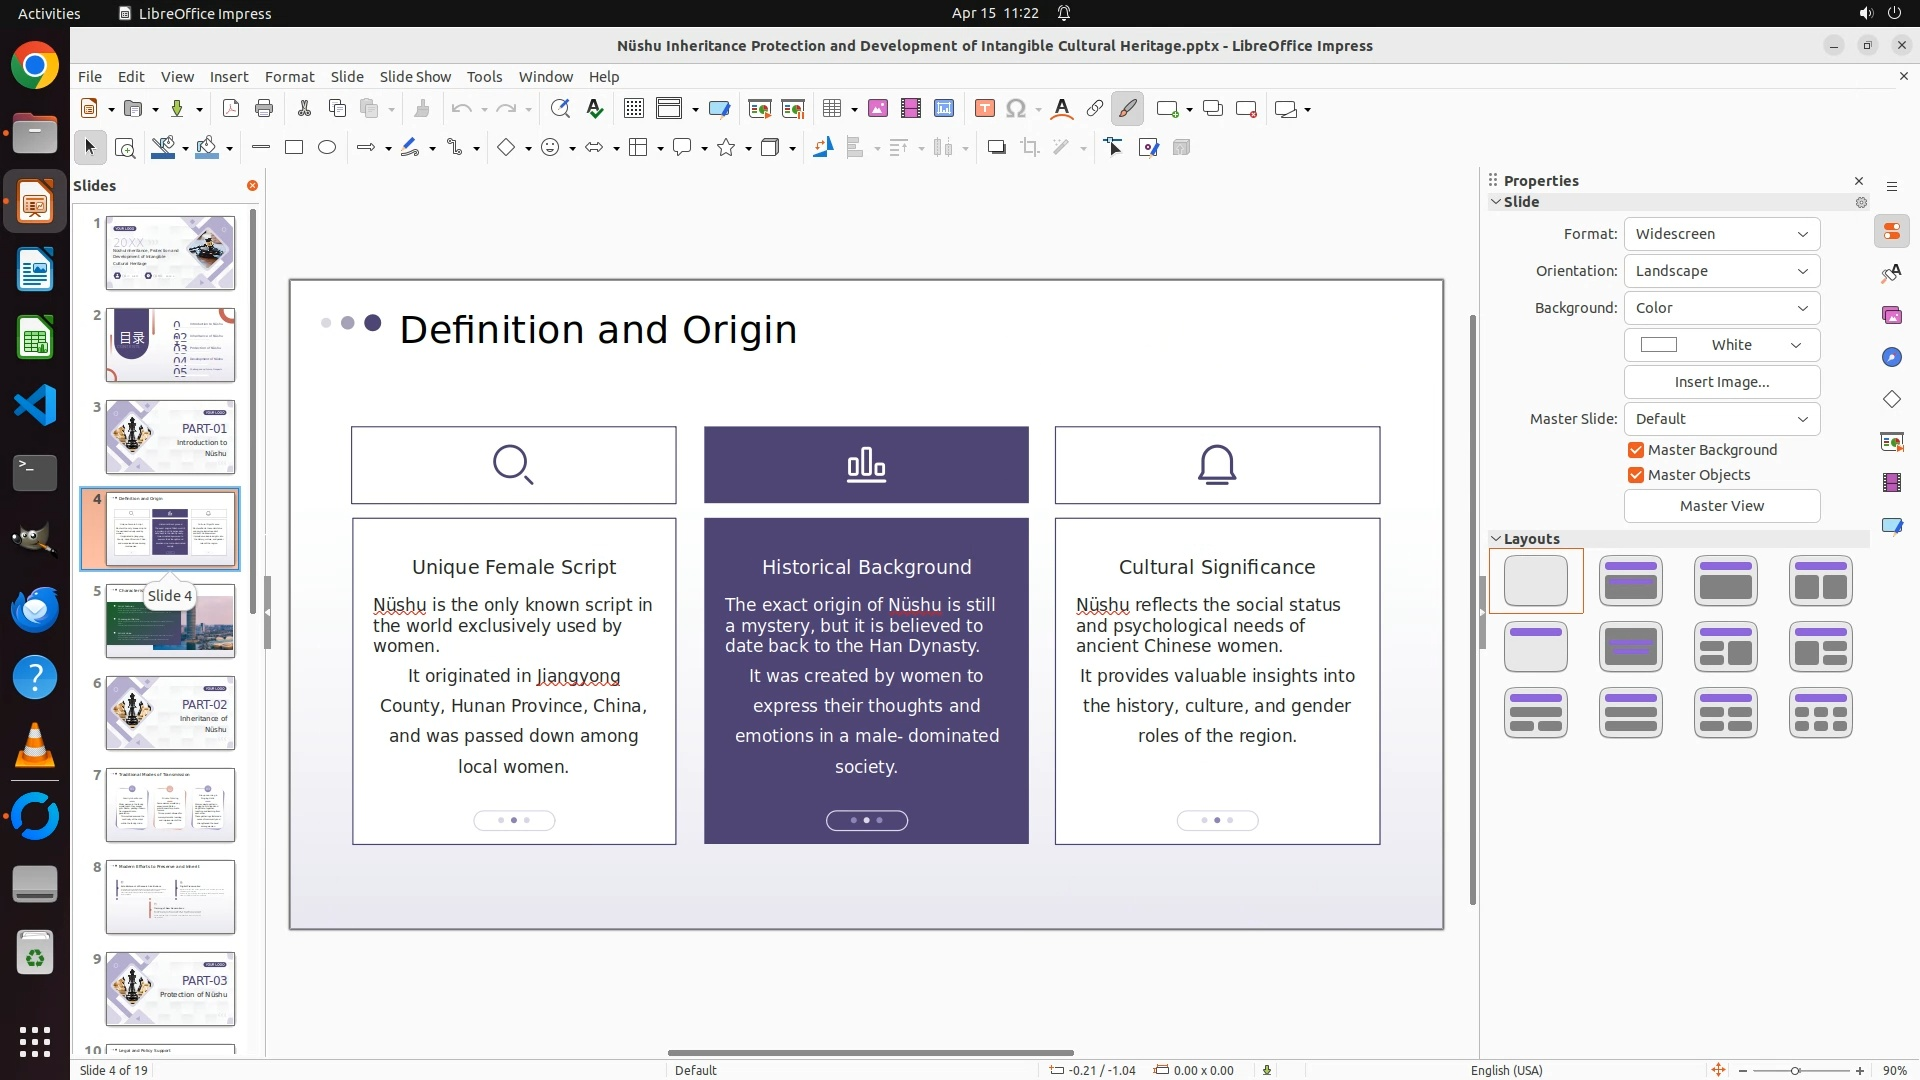
Task: Open the Format Widescreen dropdown
Action: tap(1721, 234)
